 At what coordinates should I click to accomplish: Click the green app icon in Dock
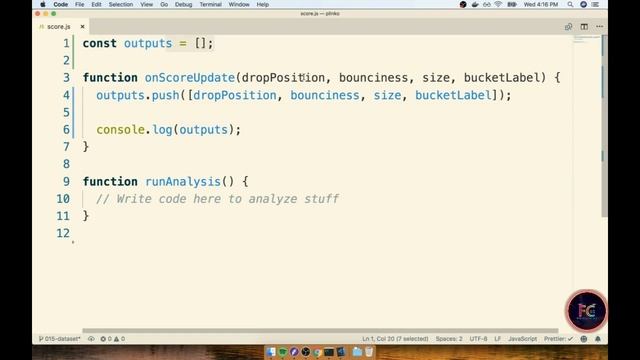282,351
